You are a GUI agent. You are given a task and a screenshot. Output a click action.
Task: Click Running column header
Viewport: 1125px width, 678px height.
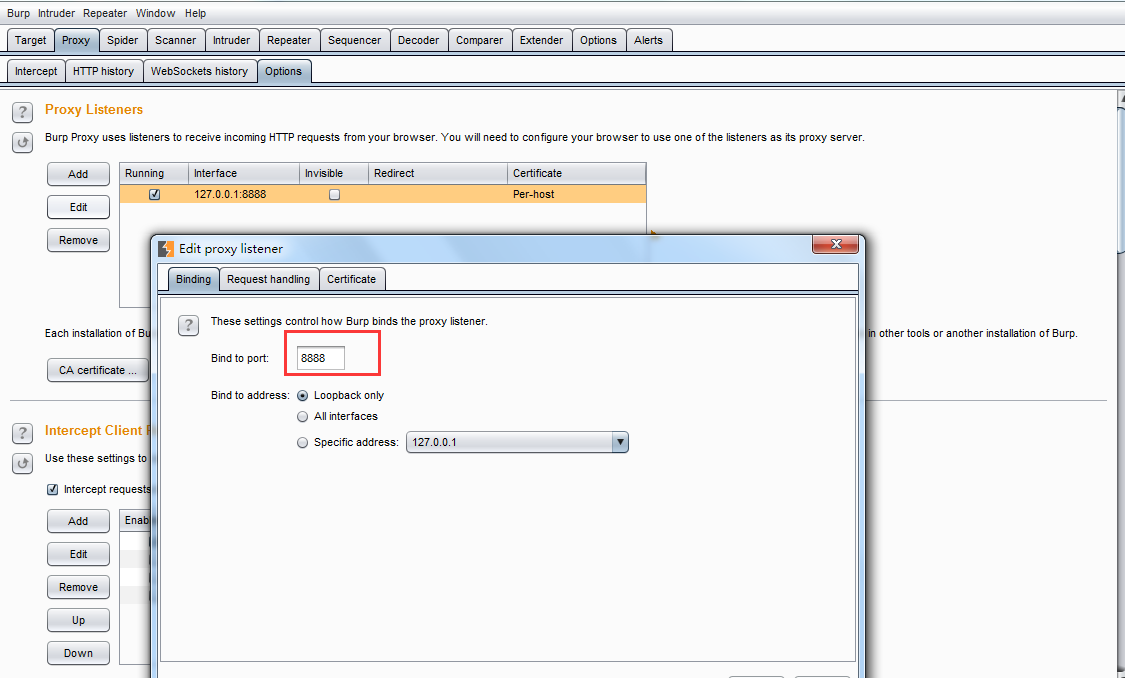(x=154, y=174)
